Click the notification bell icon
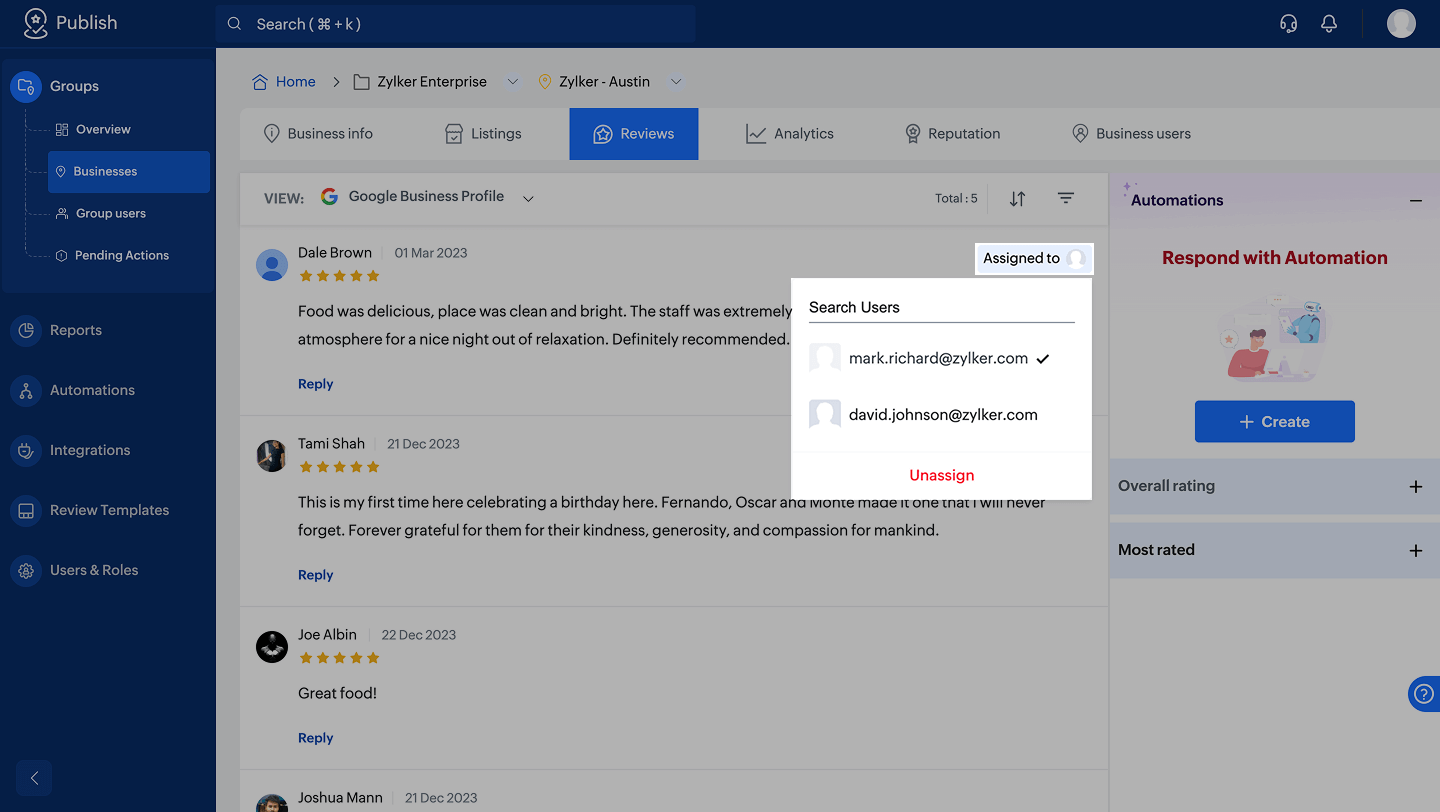The image size is (1440, 812). tap(1329, 24)
